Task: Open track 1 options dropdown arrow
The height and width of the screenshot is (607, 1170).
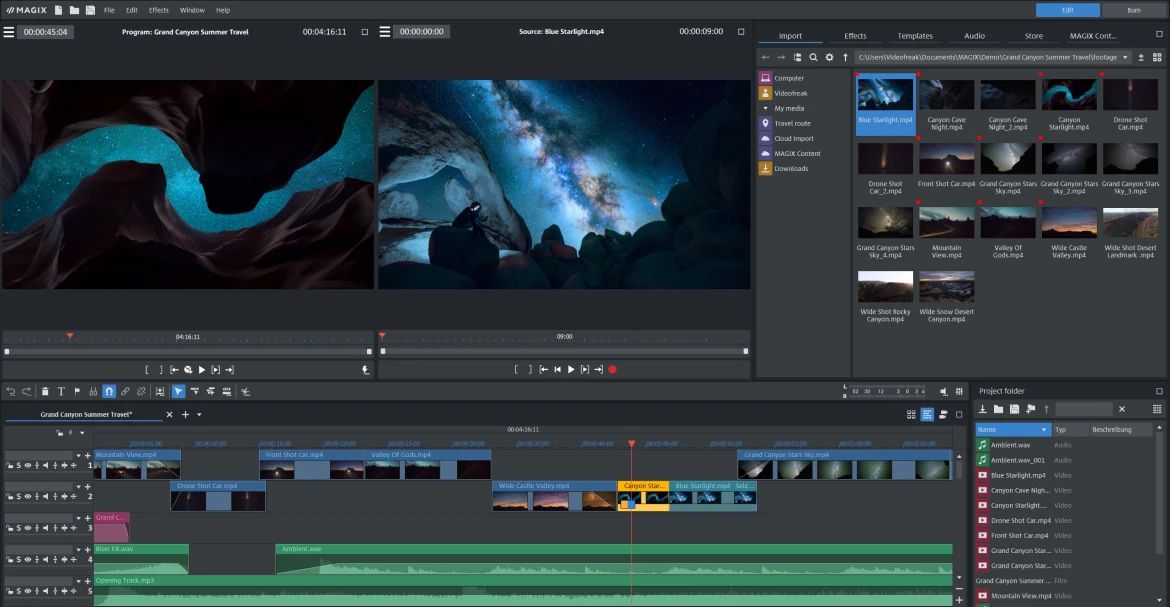Action: click(x=79, y=456)
